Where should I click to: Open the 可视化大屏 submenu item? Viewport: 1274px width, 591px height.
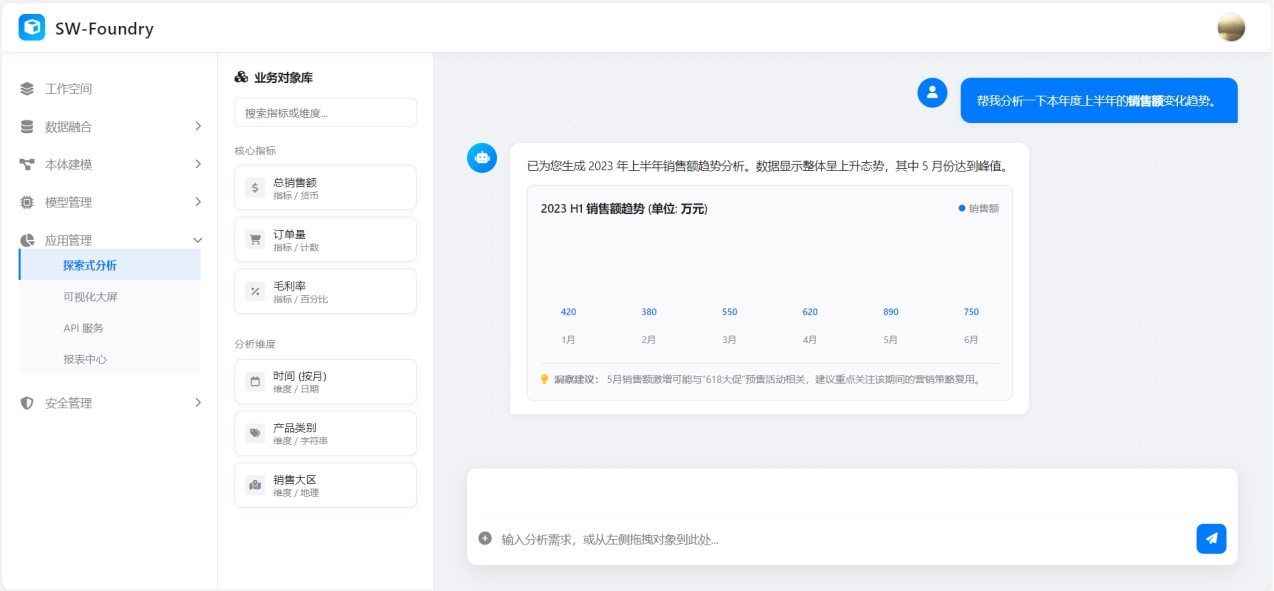(90, 297)
